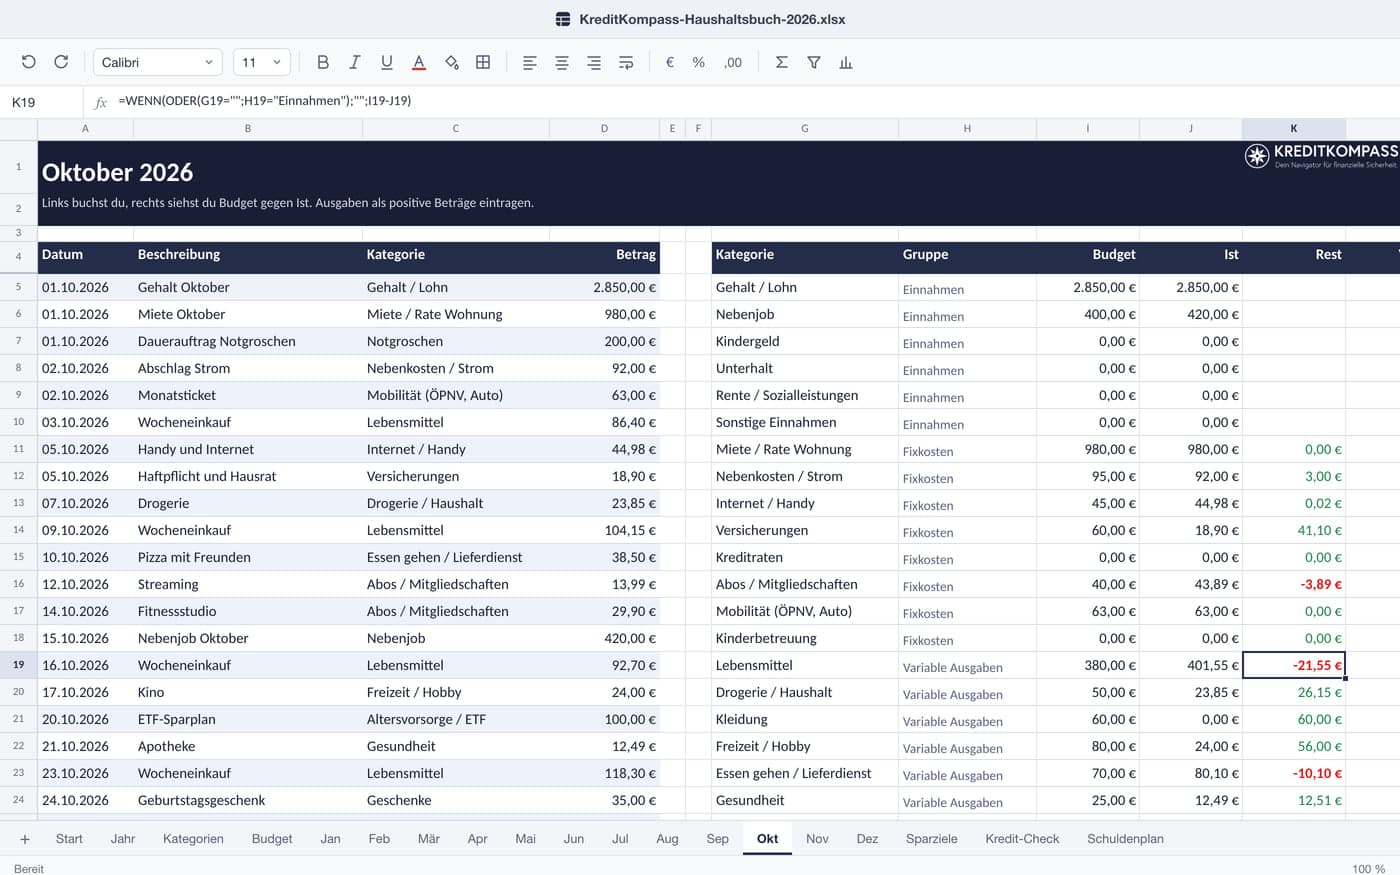Toggle bold formatting

point(323,62)
